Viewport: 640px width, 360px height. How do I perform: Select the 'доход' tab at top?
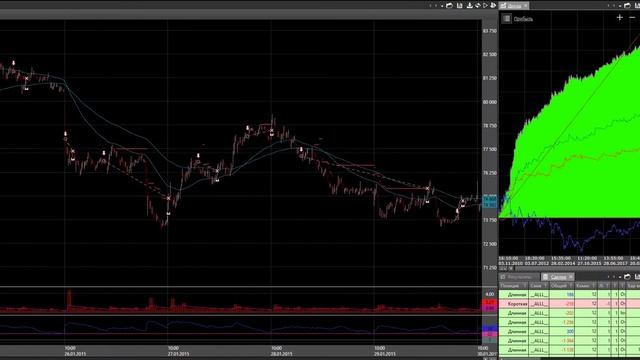point(514,5)
